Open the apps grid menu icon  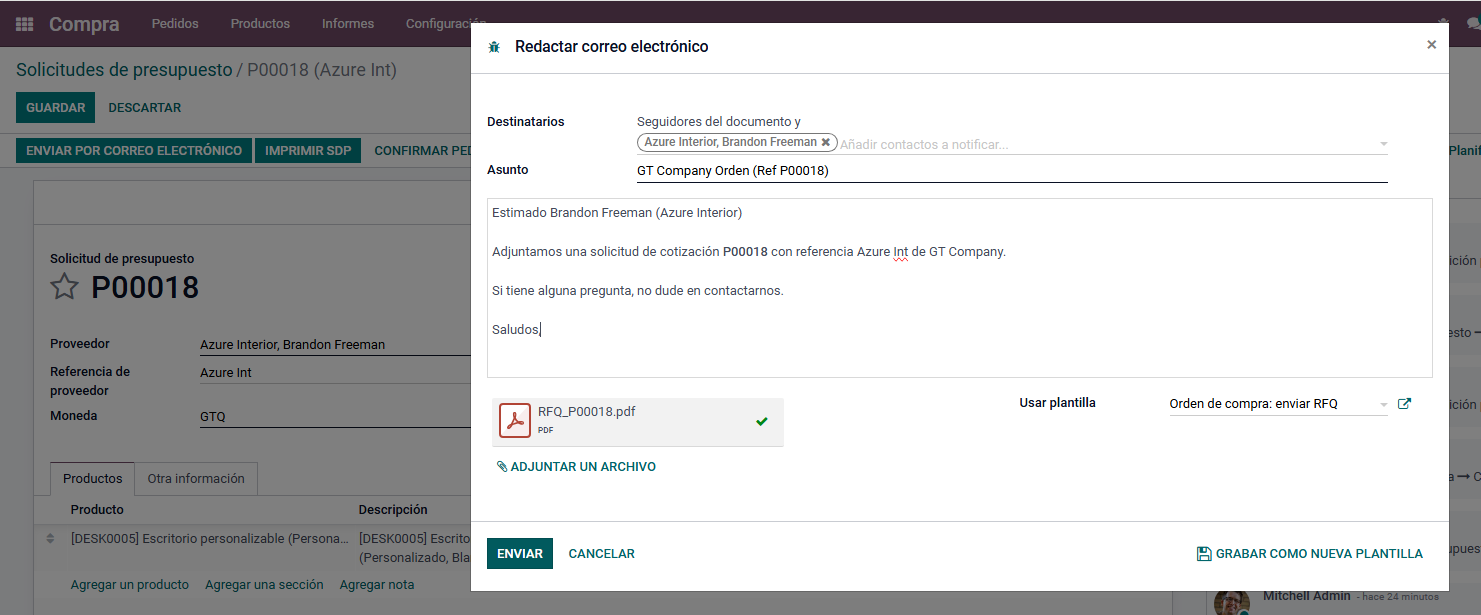[24, 24]
